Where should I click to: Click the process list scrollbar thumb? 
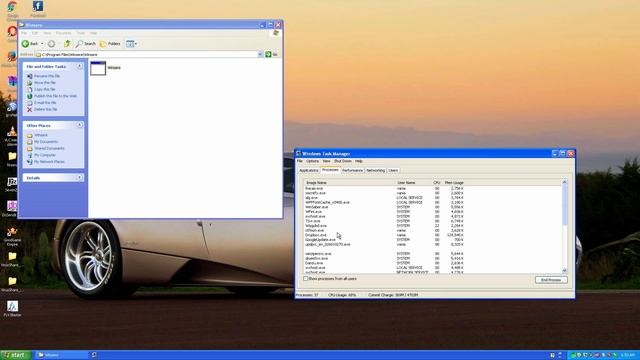pyautogui.click(x=564, y=205)
